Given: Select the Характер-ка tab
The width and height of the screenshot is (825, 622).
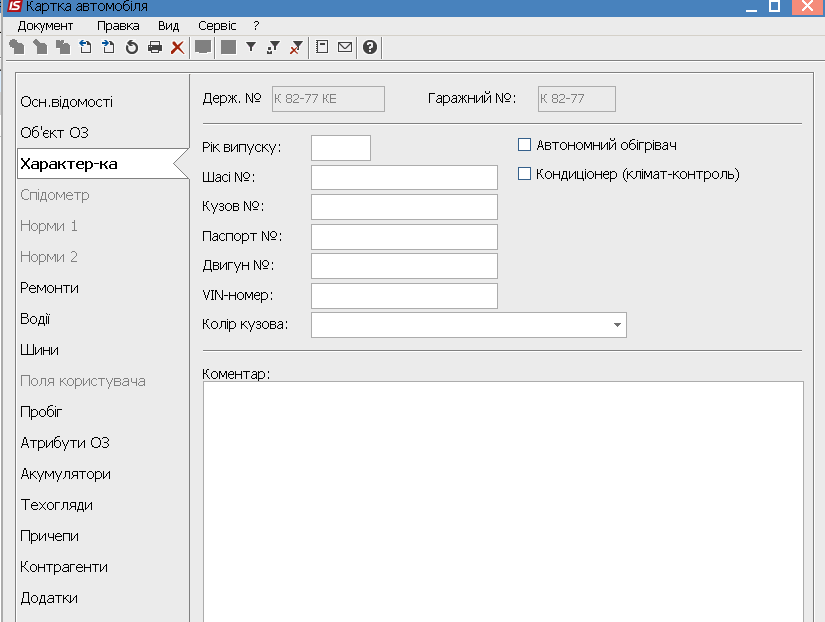Looking at the screenshot, I should (103, 164).
